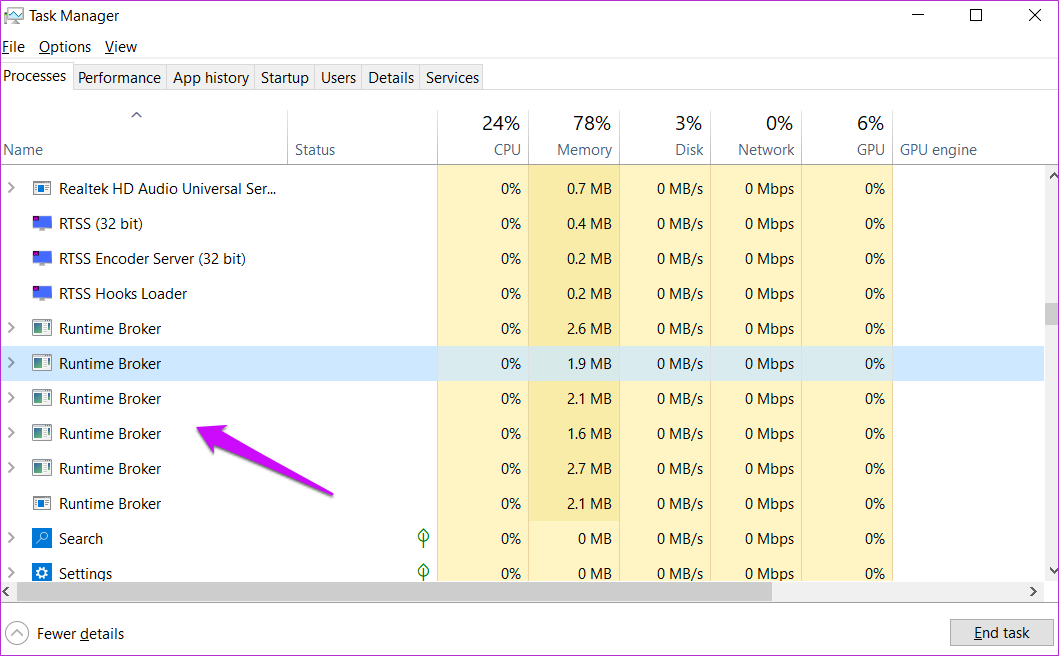
Task: Click the End task button
Action: tap(1001, 632)
